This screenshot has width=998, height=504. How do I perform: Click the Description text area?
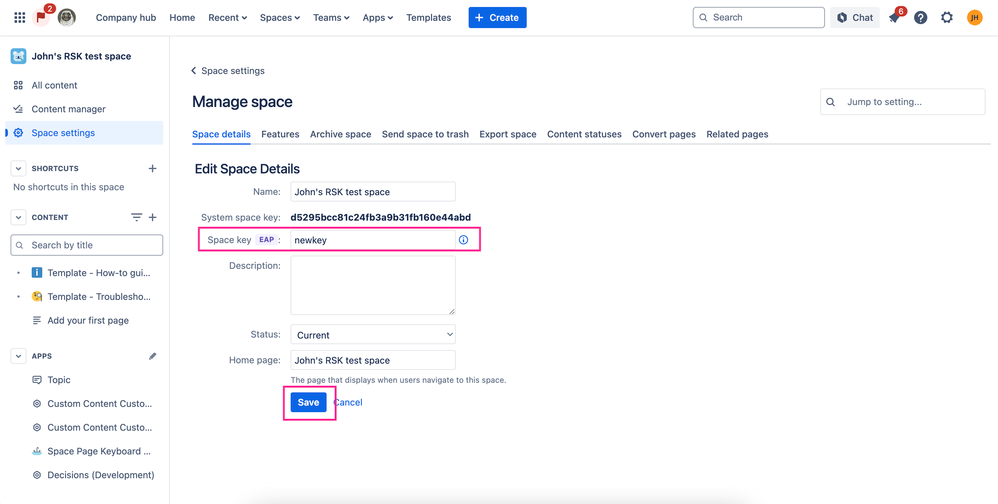coord(373,286)
